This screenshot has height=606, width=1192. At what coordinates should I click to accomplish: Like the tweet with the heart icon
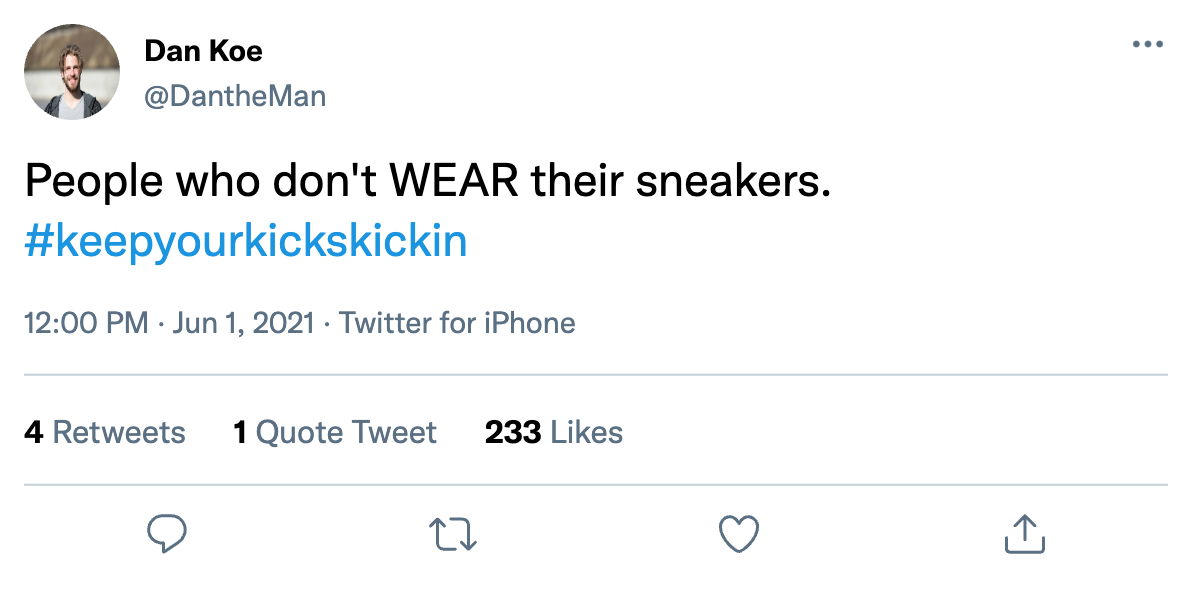[x=739, y=534]
